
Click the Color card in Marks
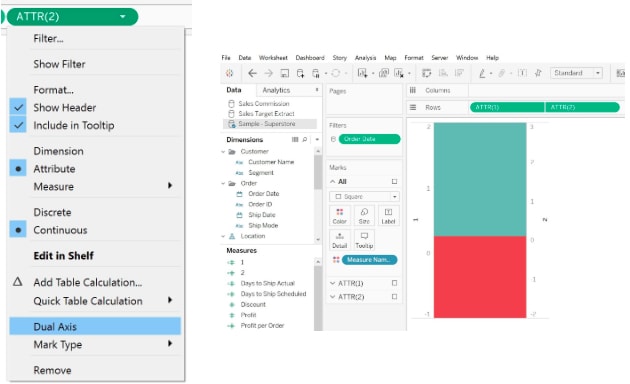tap(340, 216)
